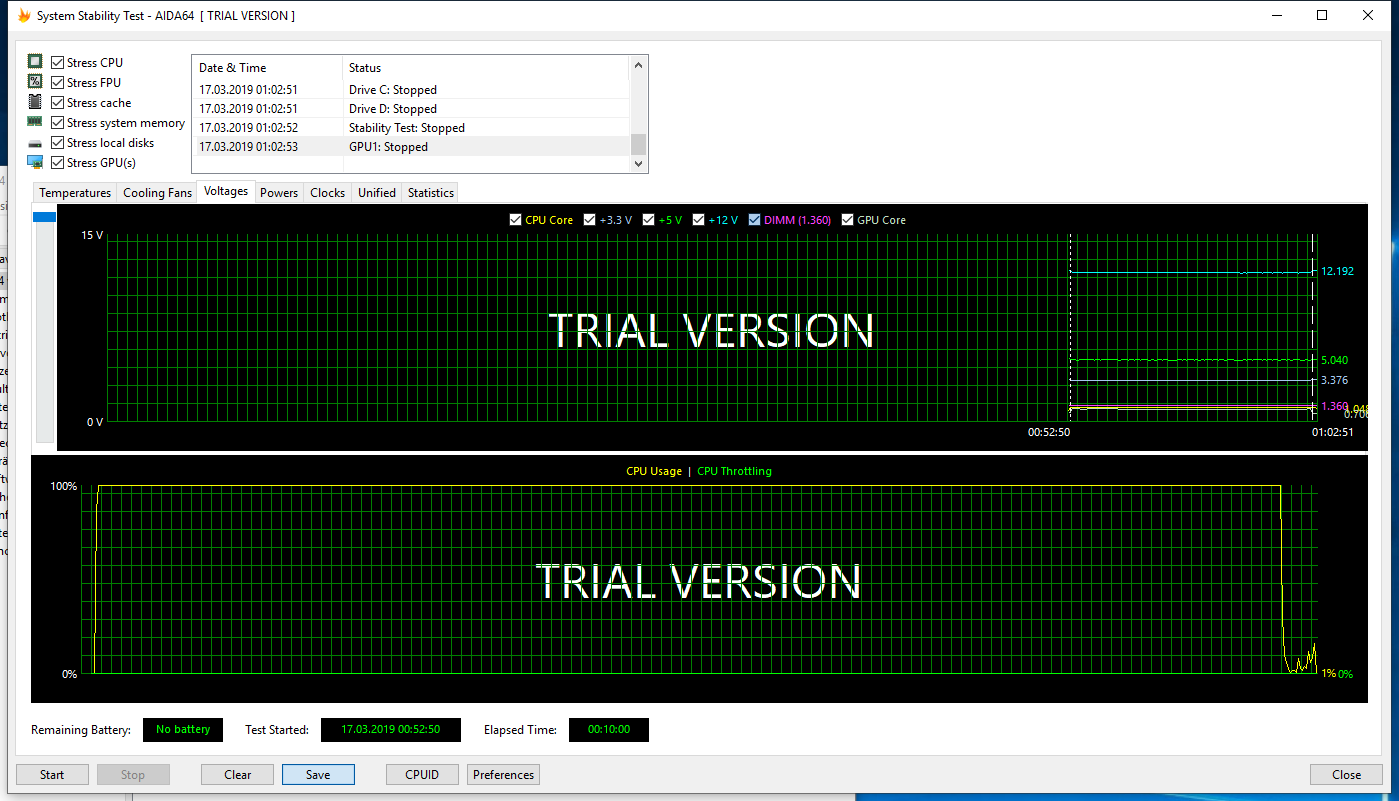Click the disk drive icon beside Stress local disks
This screenshot has width=1399, height=801.
pyautogui.click(x=35, y=143)
